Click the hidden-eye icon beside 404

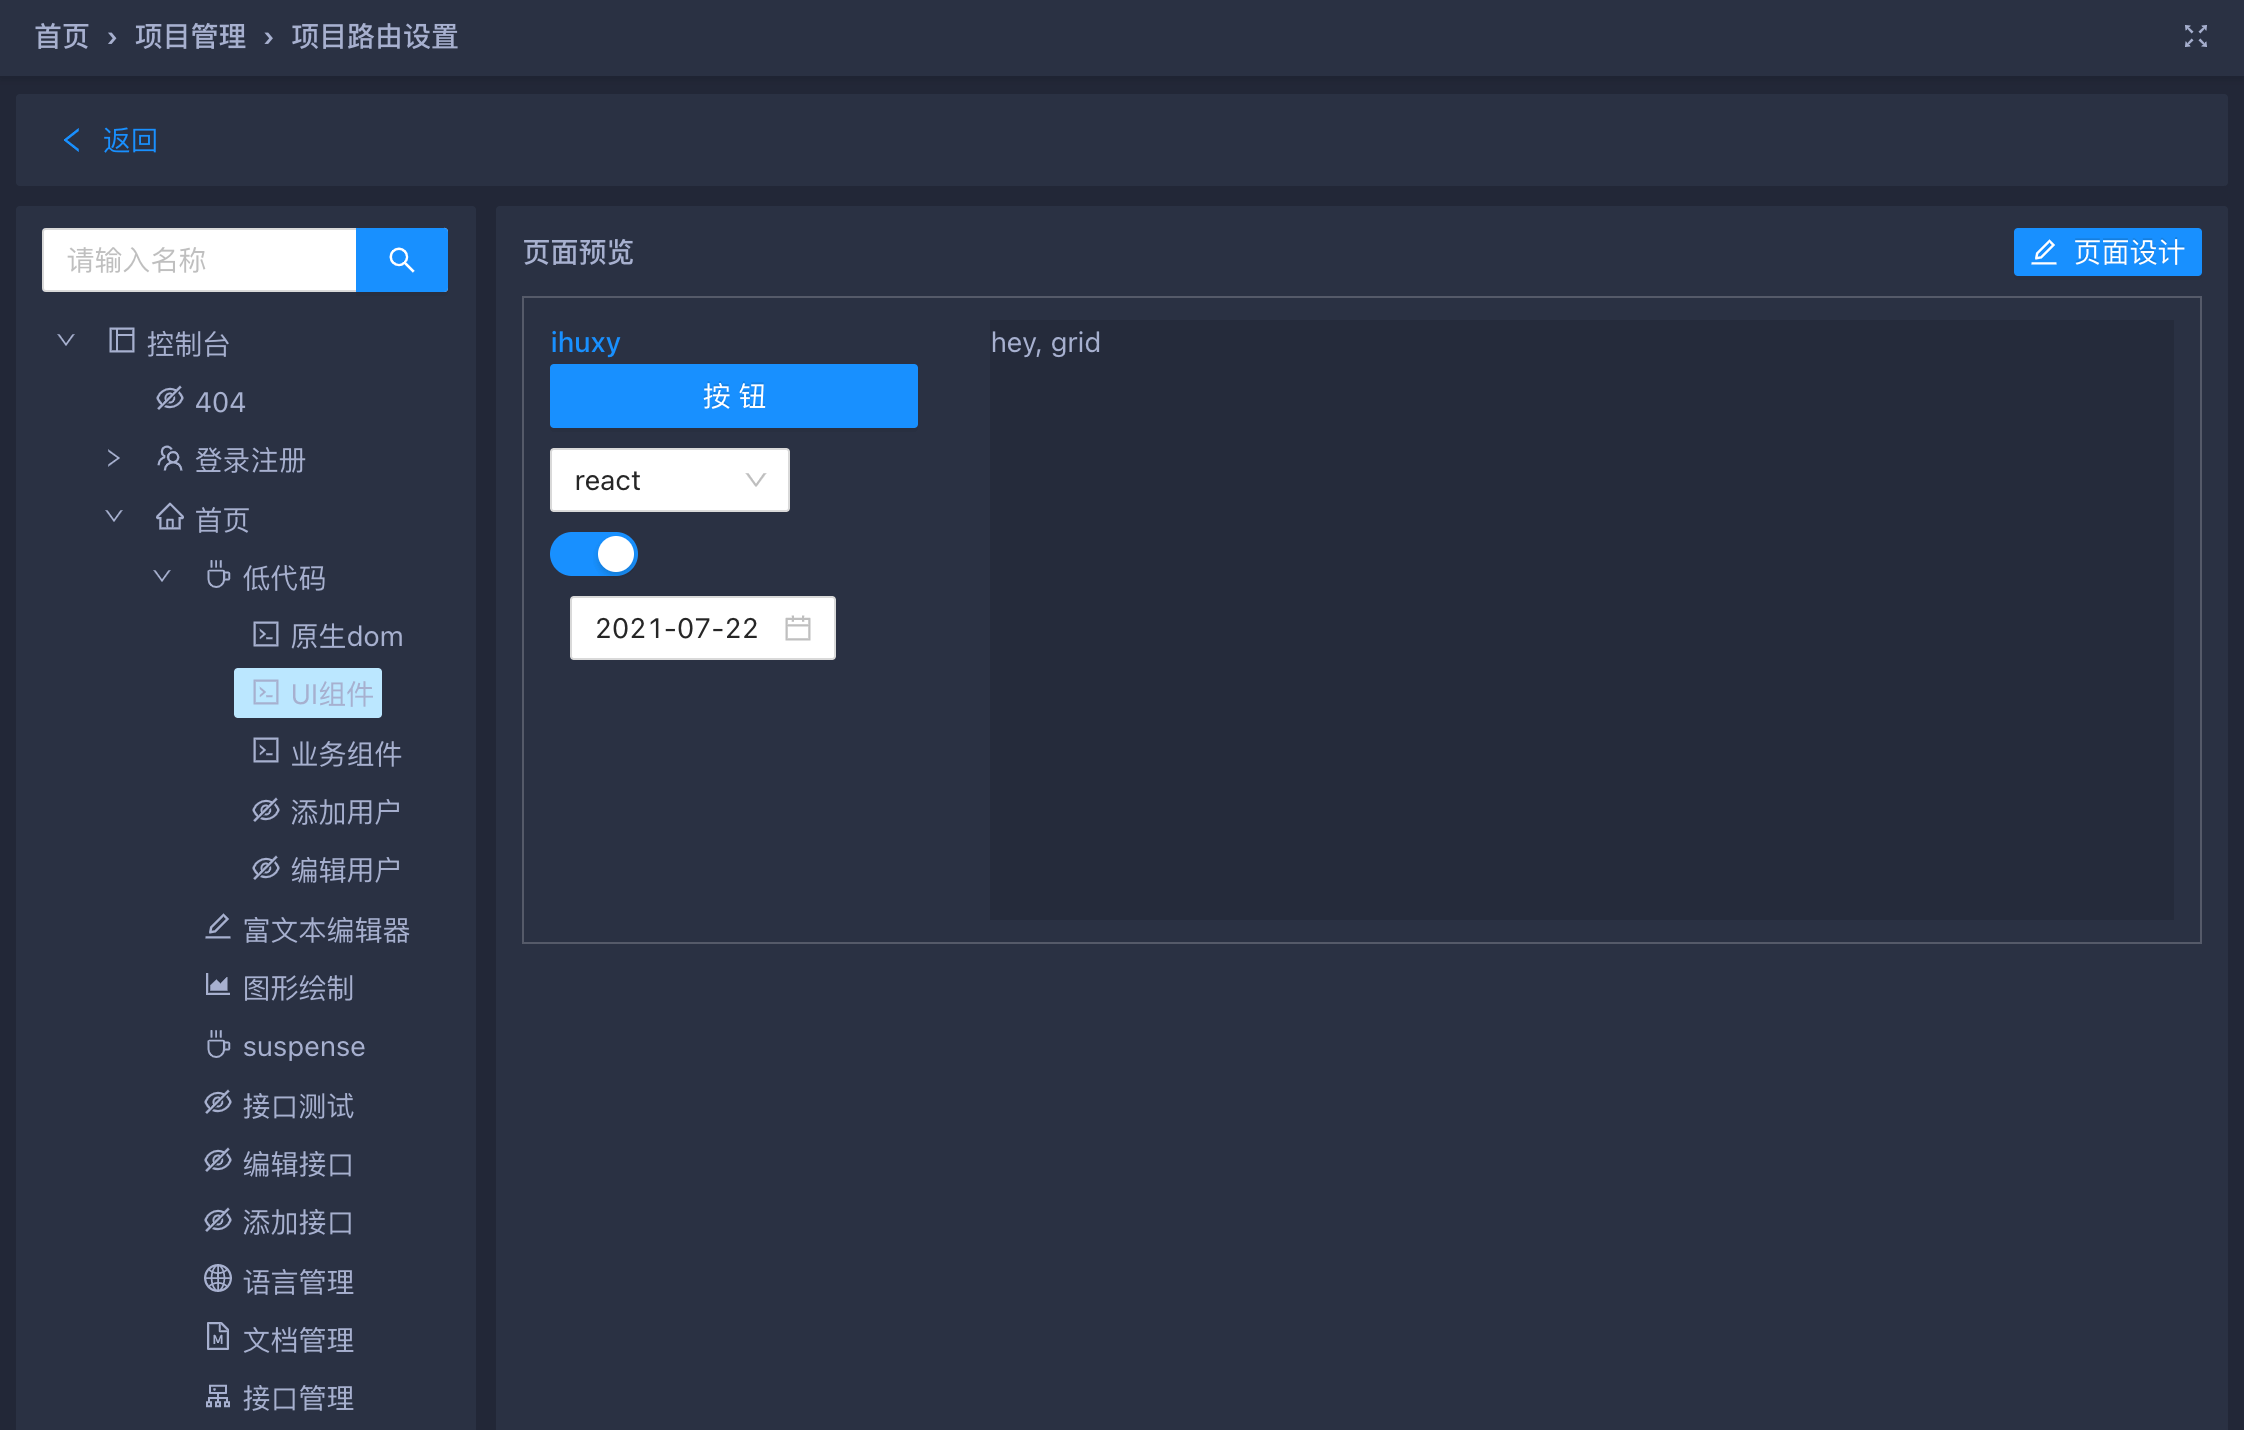[x=169, y=399]
